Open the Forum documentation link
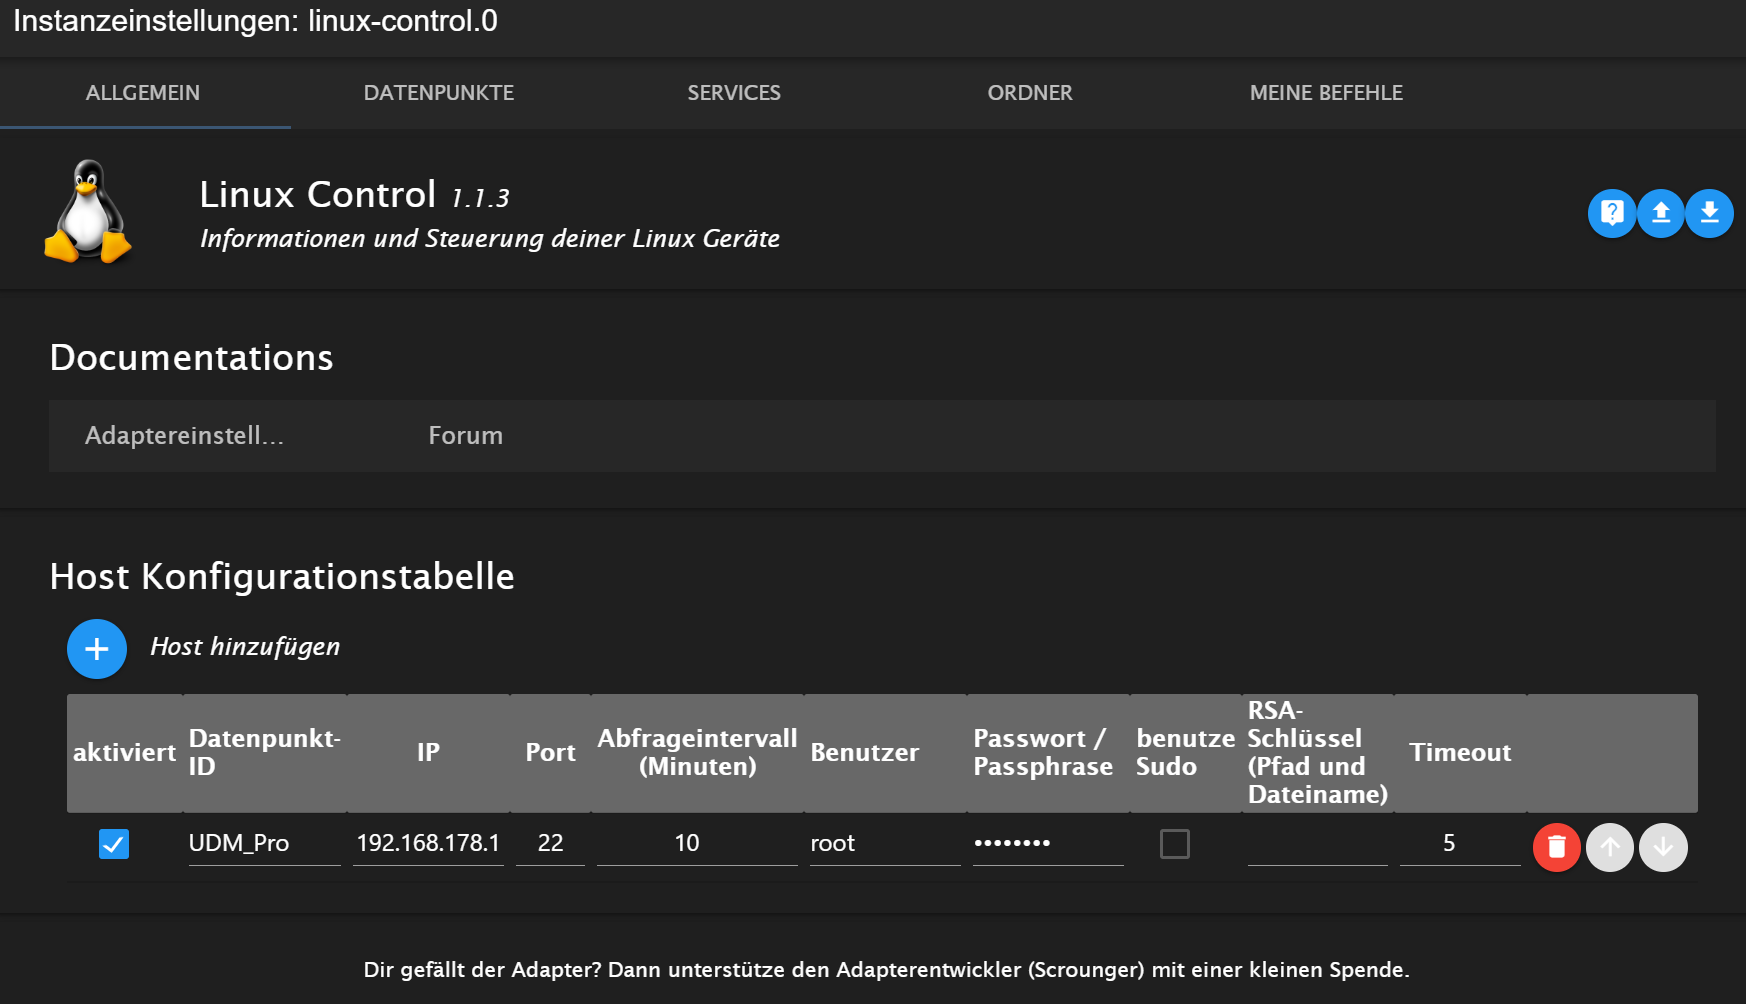The width and height of the screenshot is (1746, 1004). tap(466, 436)
